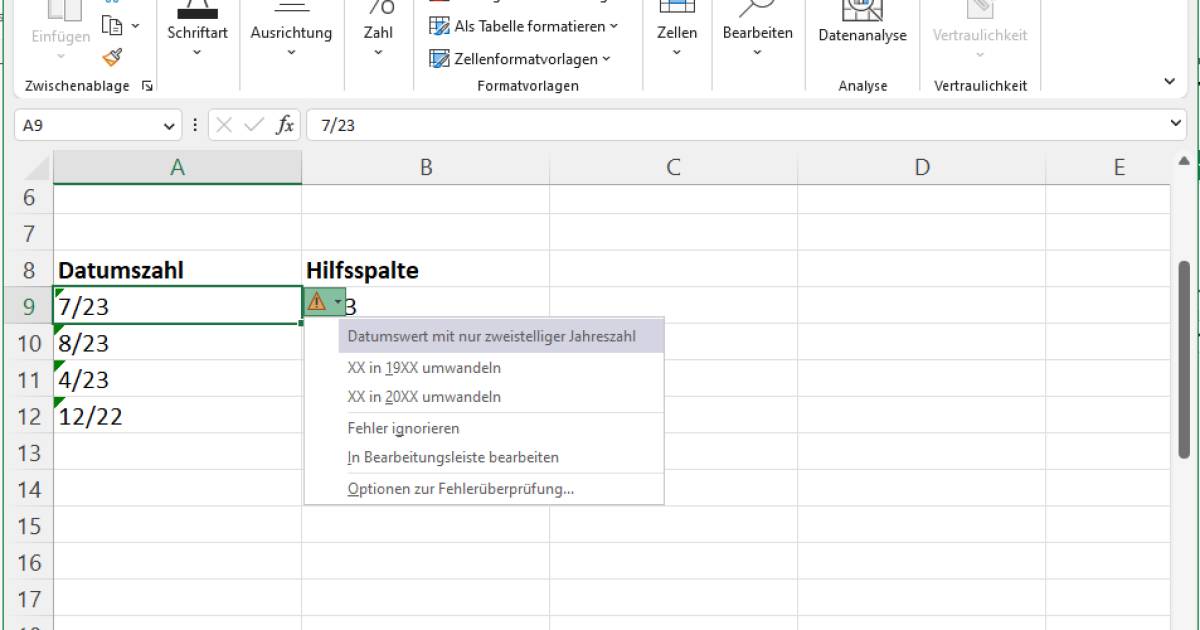This screenshot has width=1200, height=630.
Task: Click the Zellenformatvorlagen icon
Action: tap(439, 59)
